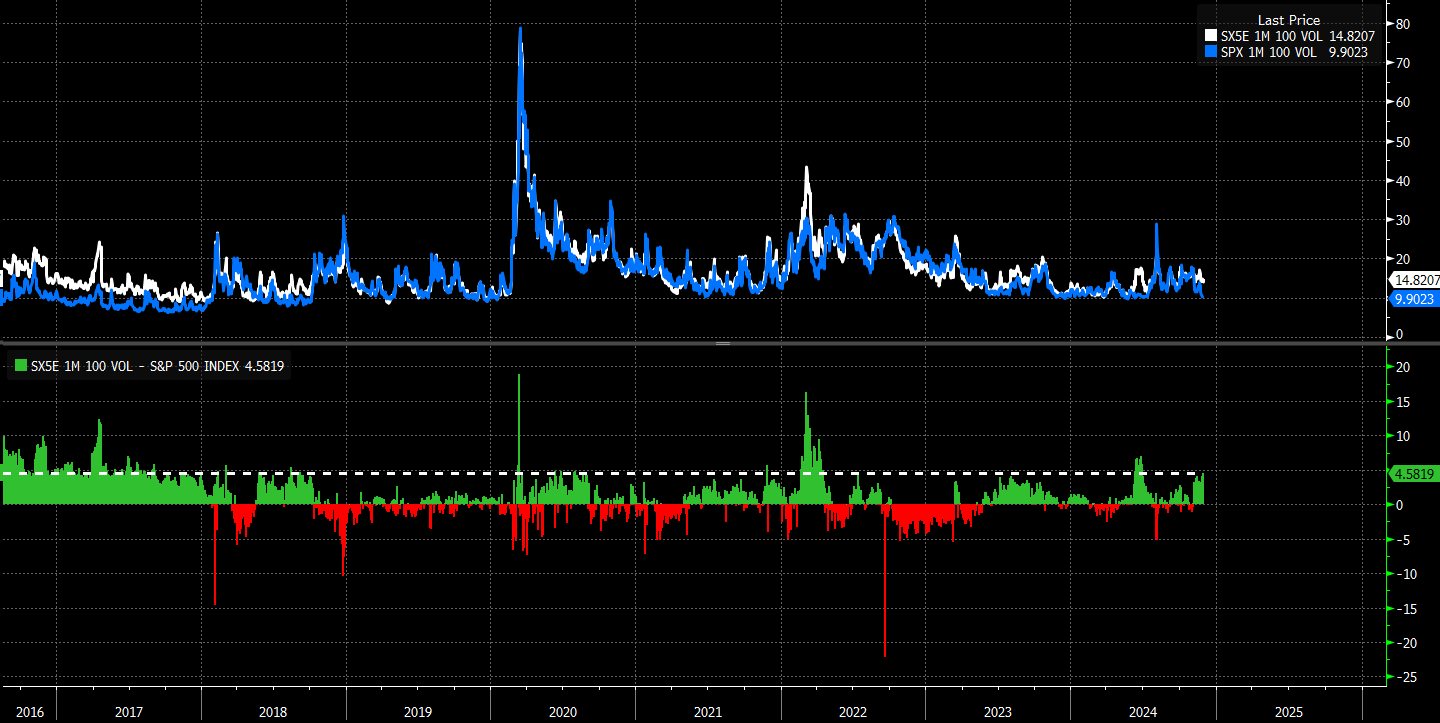Select 'SX5E 1M 100 VOL - S&P 500 INDEX' legend

coord(149,367)
